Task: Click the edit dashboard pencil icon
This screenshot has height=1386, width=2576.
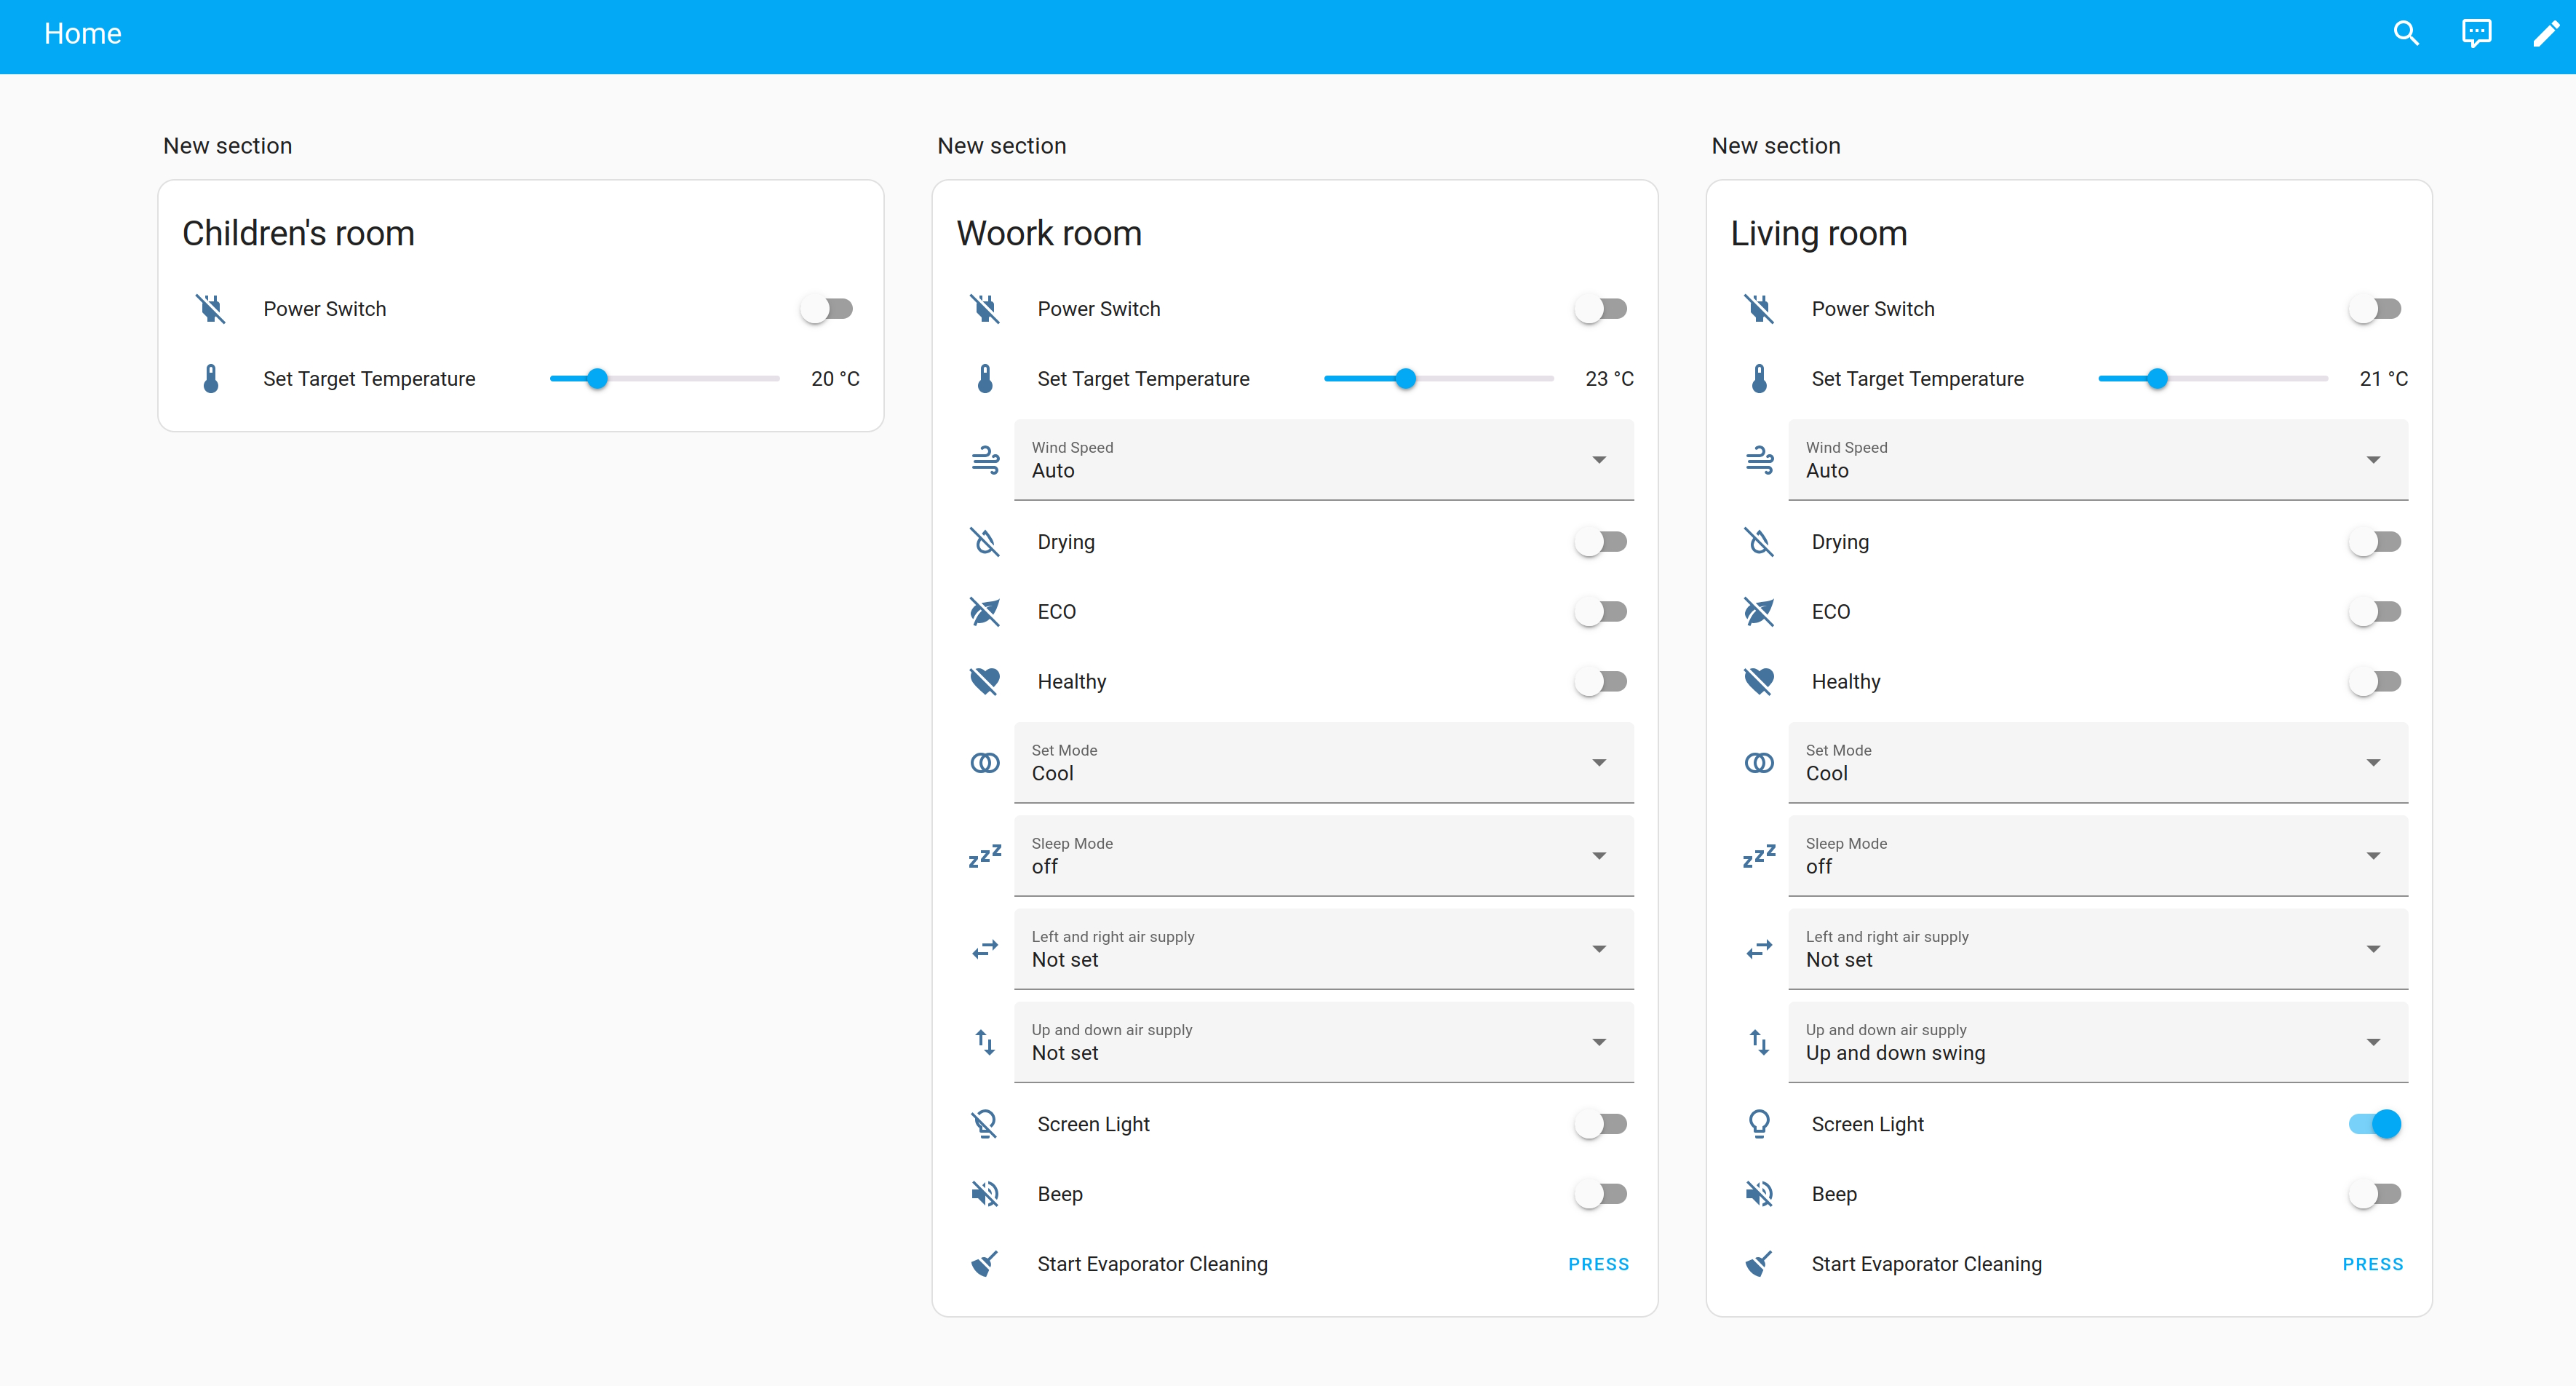Action: pos(2545,34)
